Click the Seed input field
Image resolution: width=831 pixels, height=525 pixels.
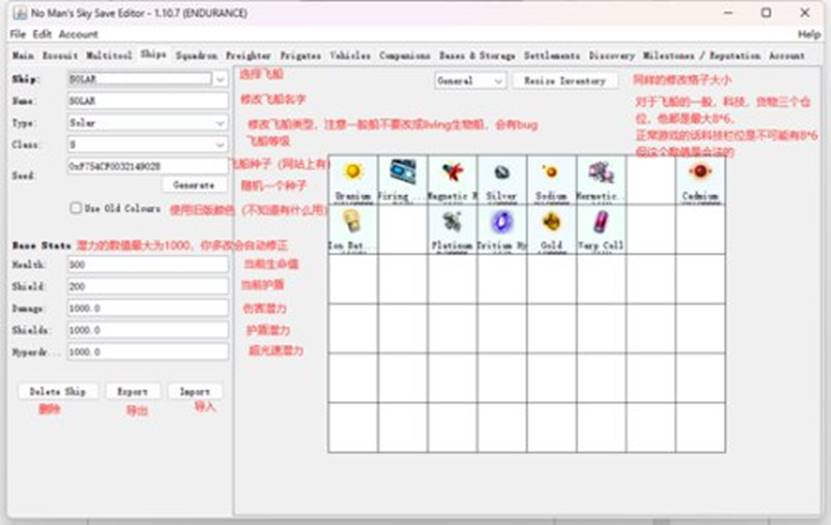click(x=148, y=166)
